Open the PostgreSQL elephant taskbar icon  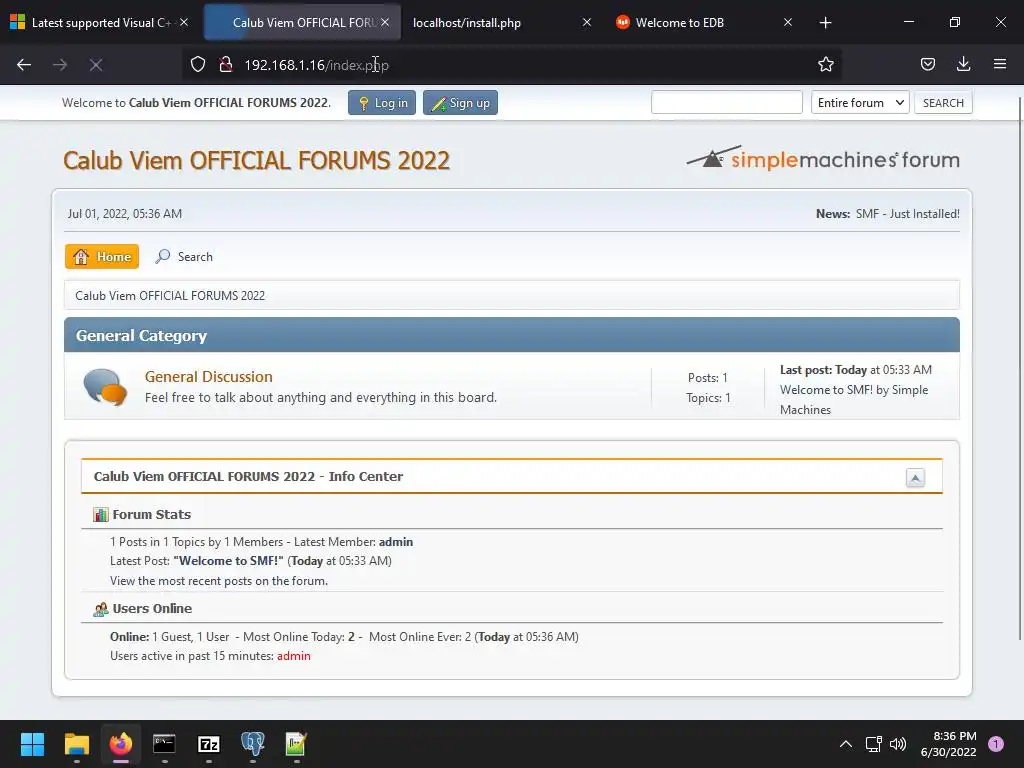253,744
